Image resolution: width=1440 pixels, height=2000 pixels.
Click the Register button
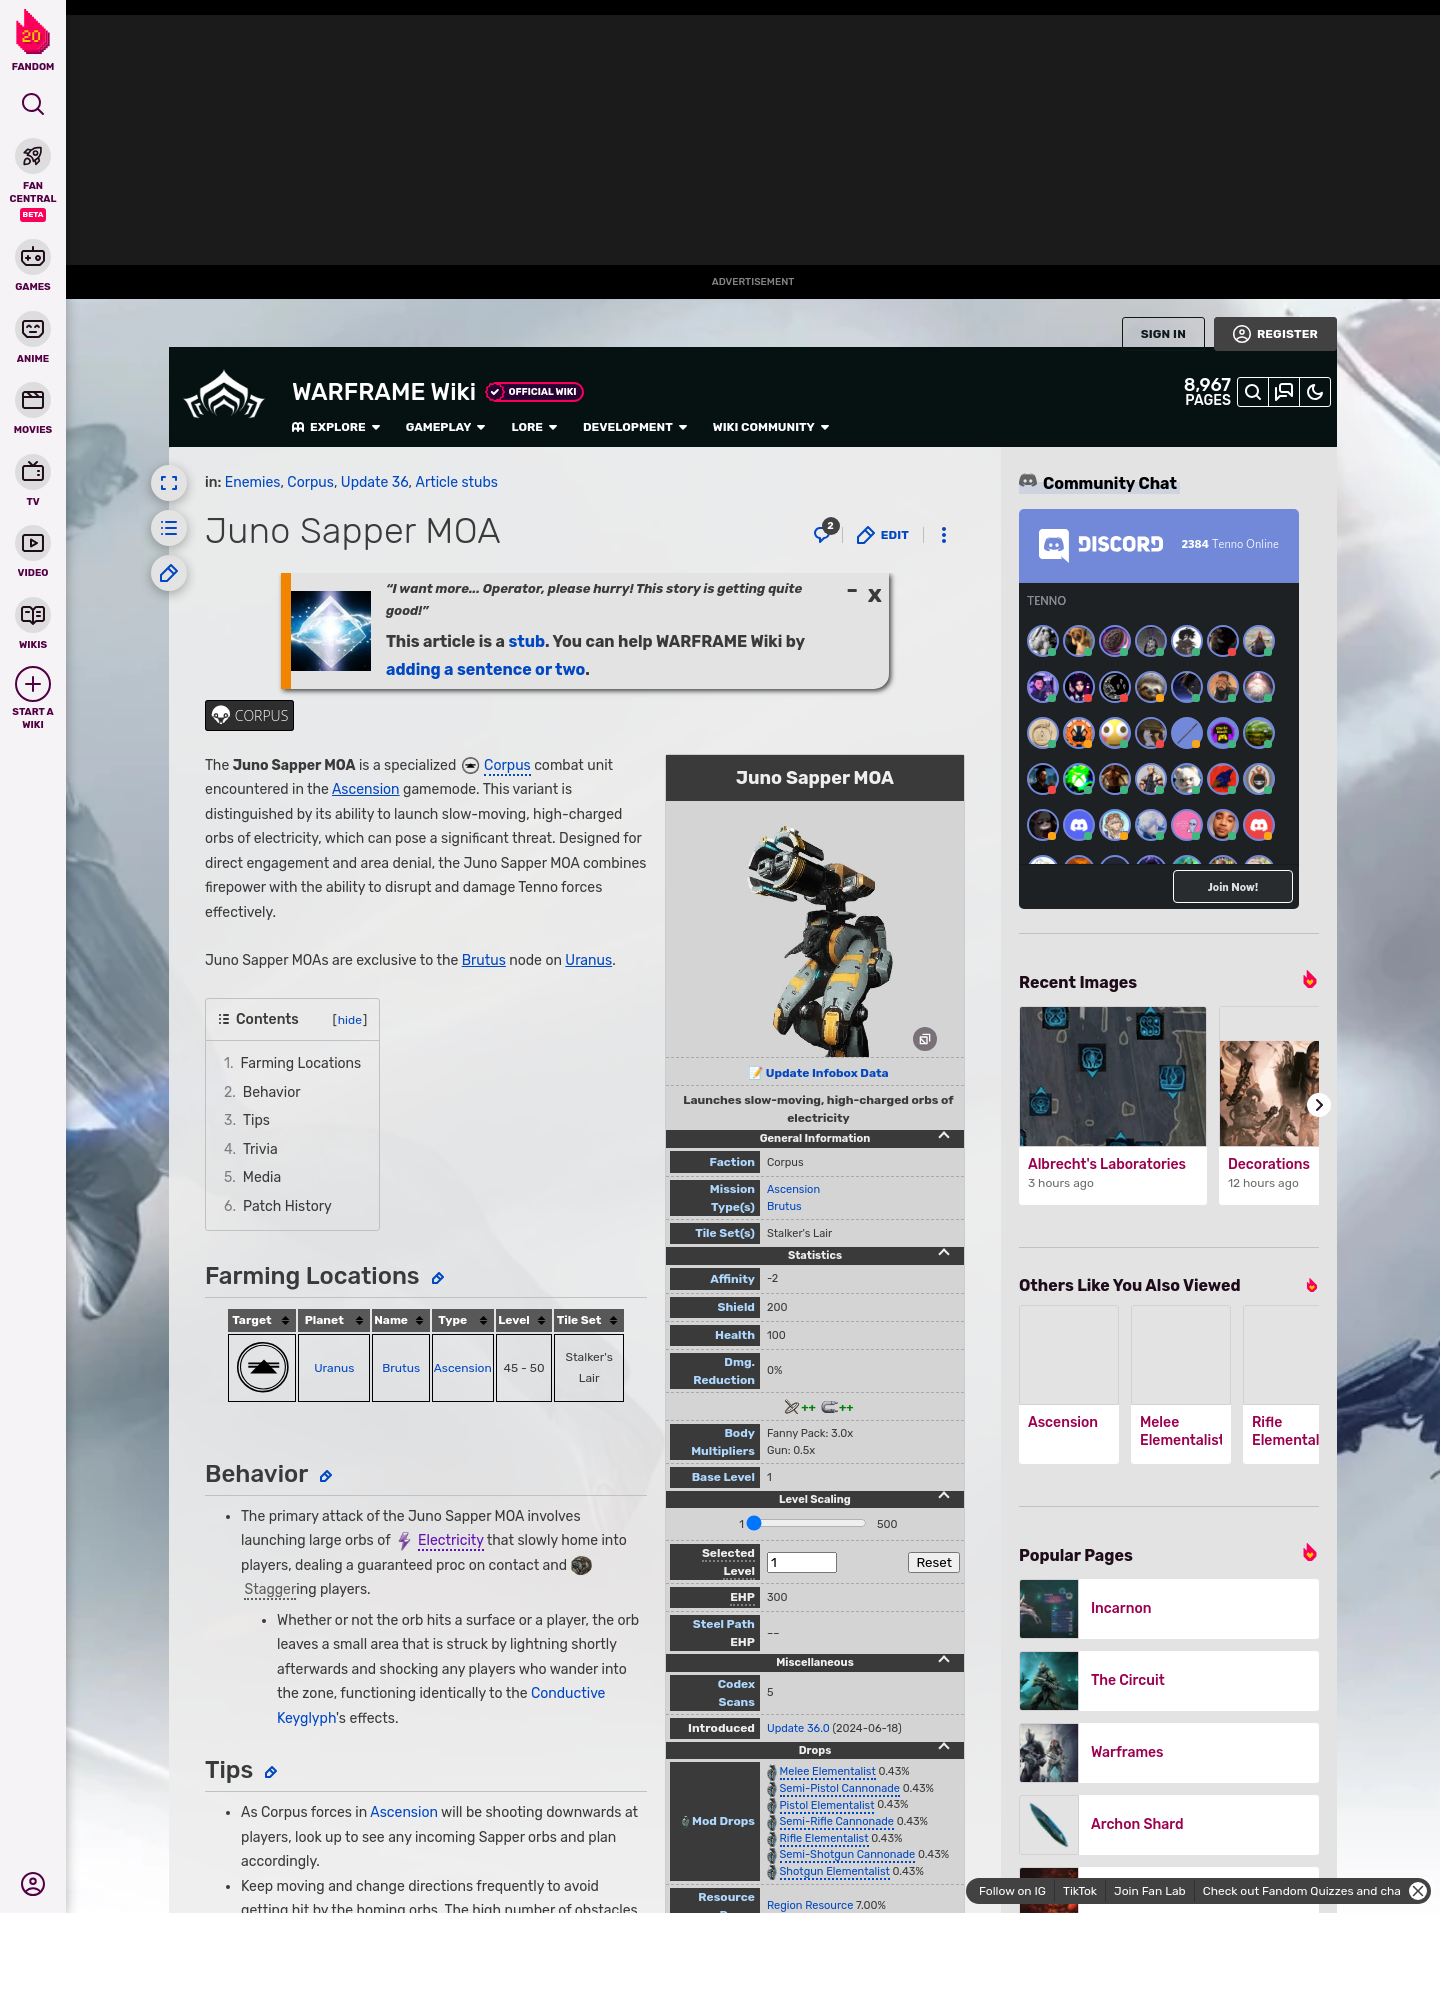[x=1275, y=334]
